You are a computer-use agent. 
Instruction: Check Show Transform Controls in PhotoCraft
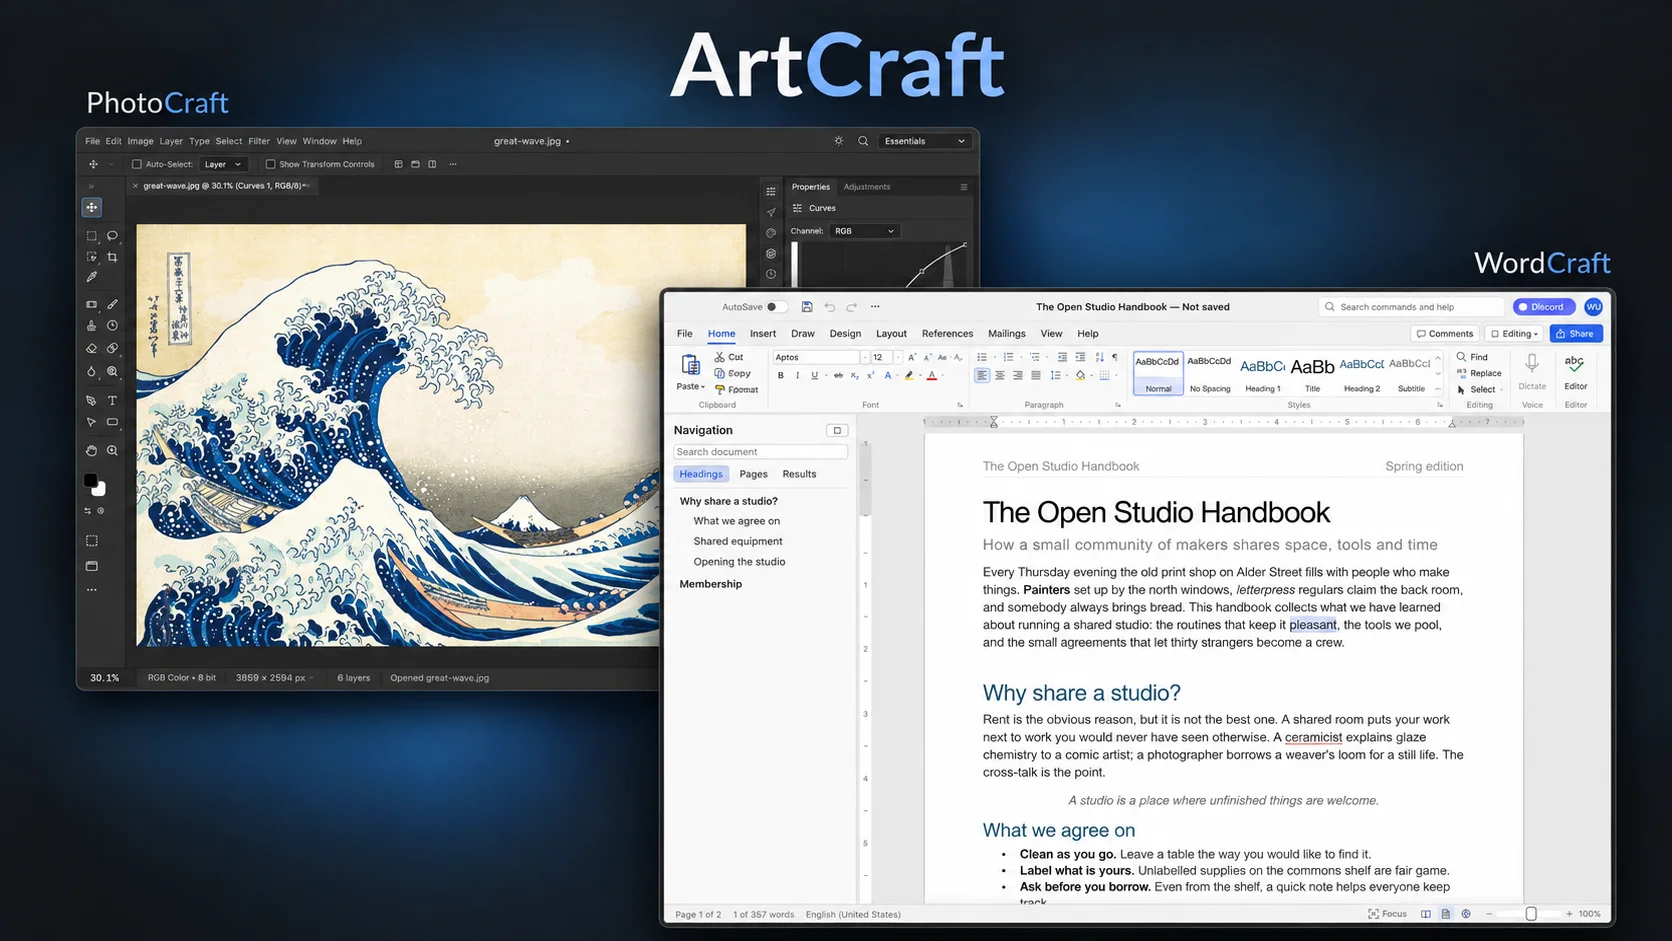pos(270,164)
